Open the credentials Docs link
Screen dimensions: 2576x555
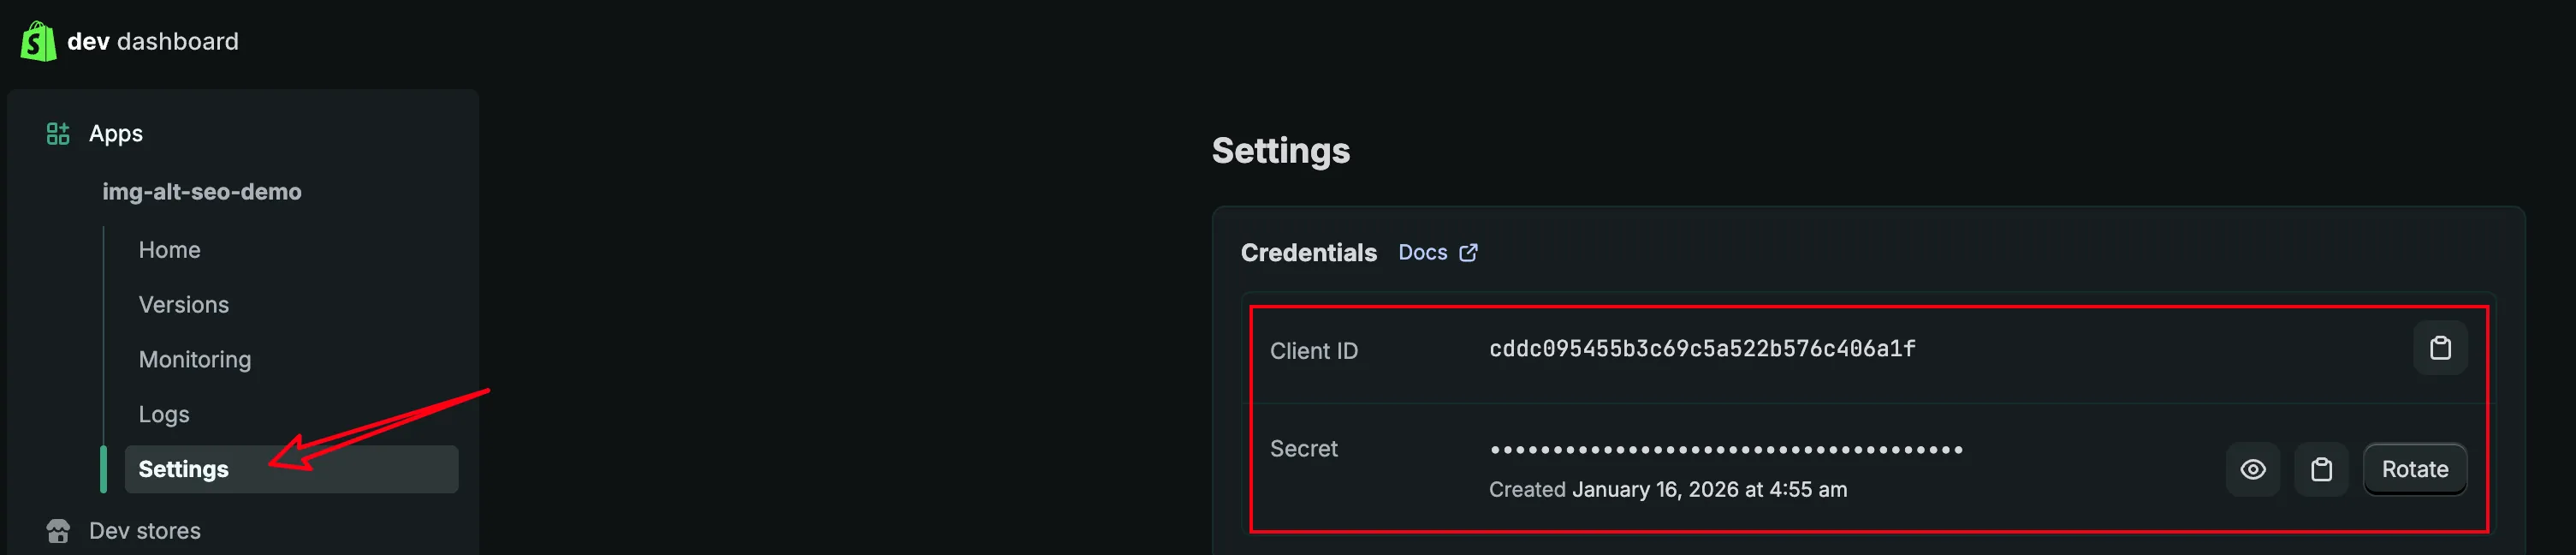[1422, 252]
